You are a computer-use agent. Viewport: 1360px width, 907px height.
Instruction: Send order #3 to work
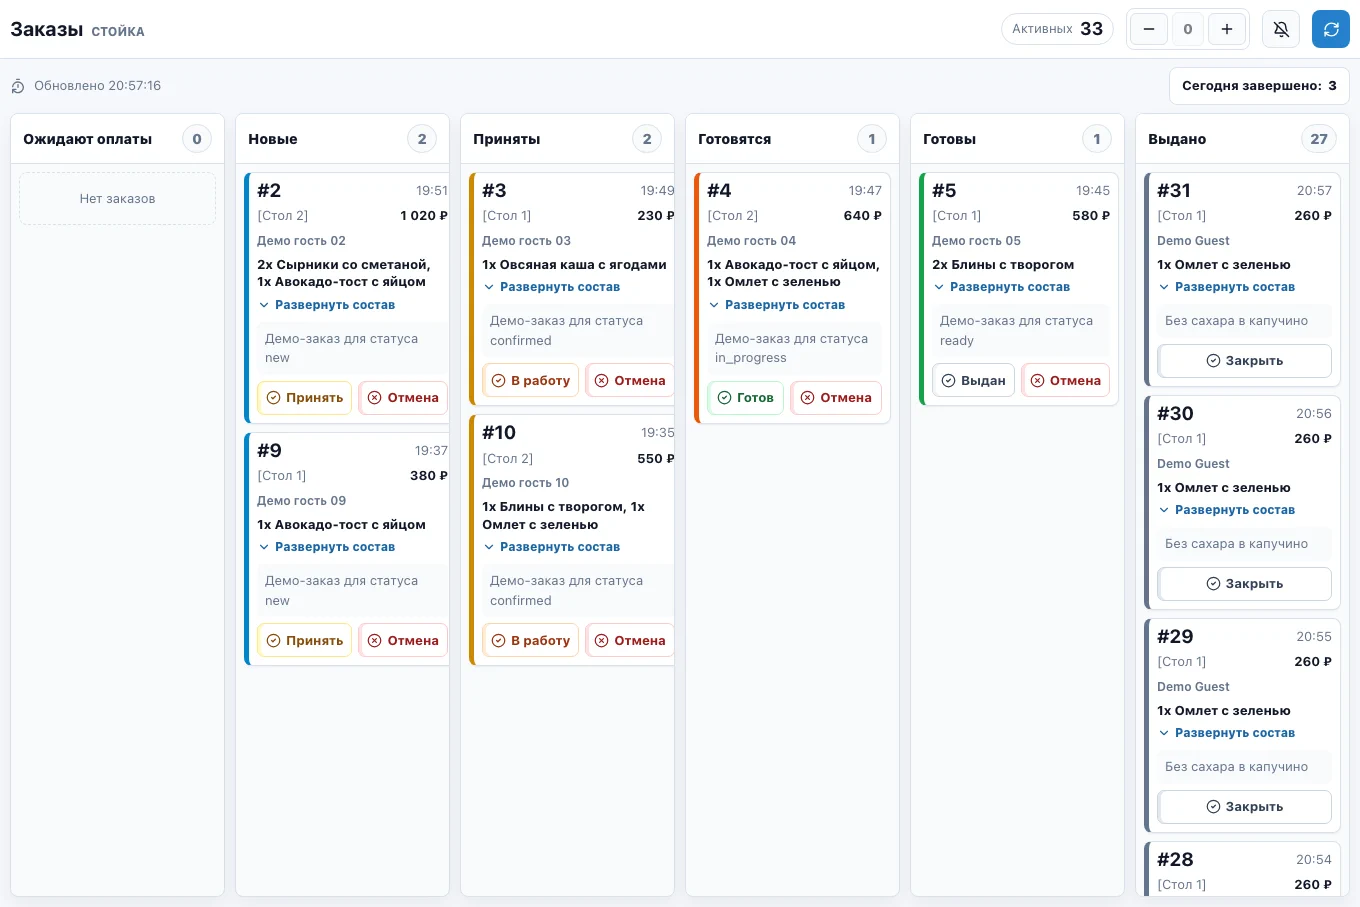pos(530,381)
